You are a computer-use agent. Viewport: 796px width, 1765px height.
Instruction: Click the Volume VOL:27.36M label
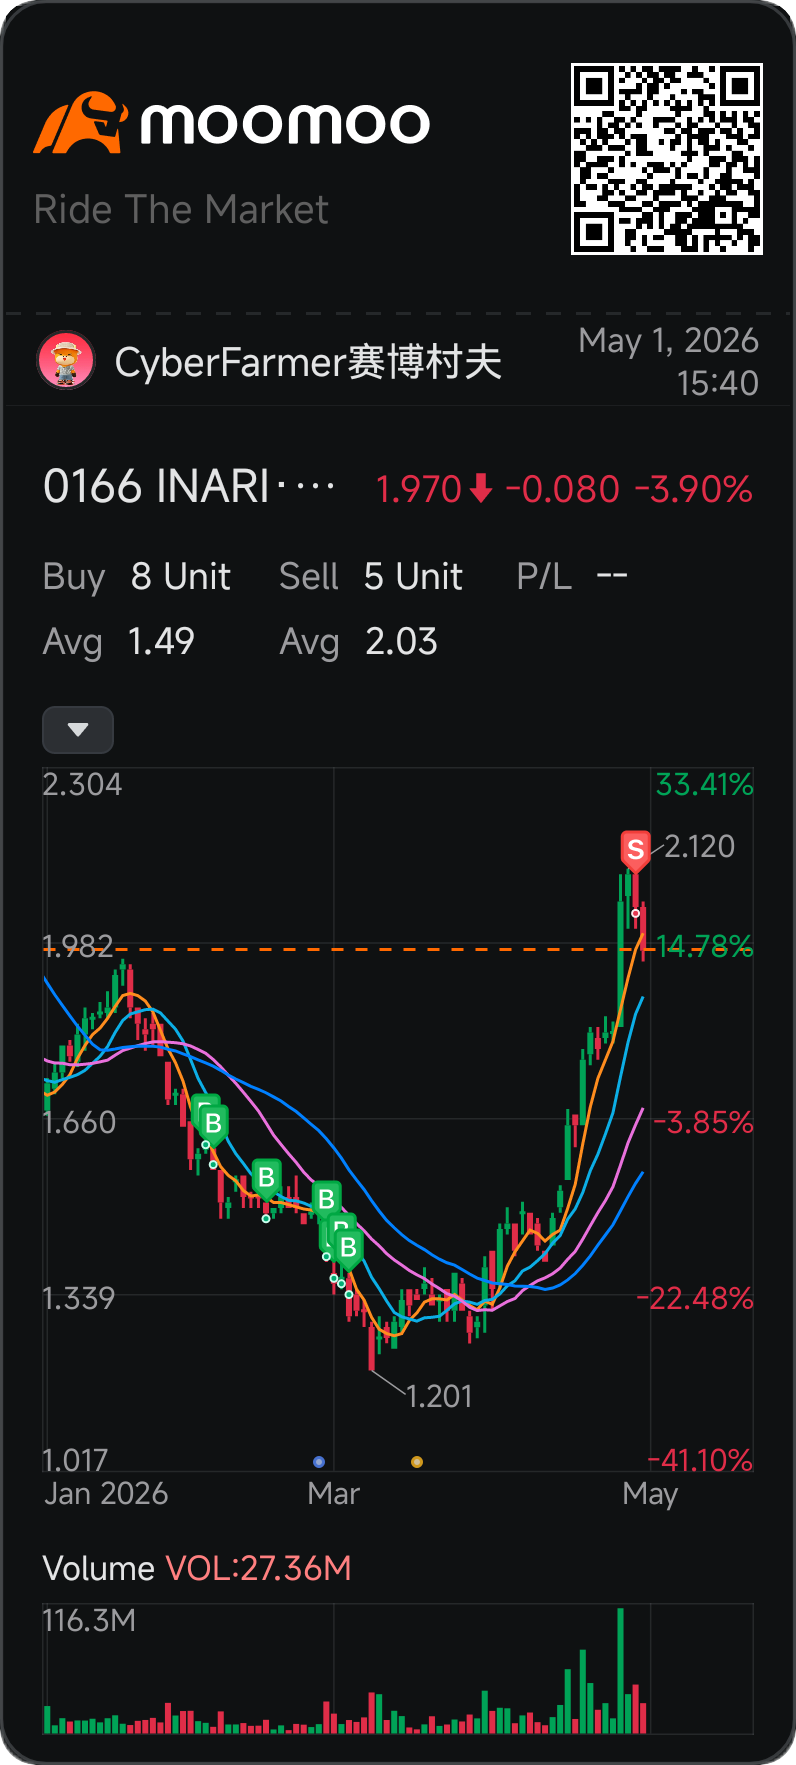(197, 1568)
